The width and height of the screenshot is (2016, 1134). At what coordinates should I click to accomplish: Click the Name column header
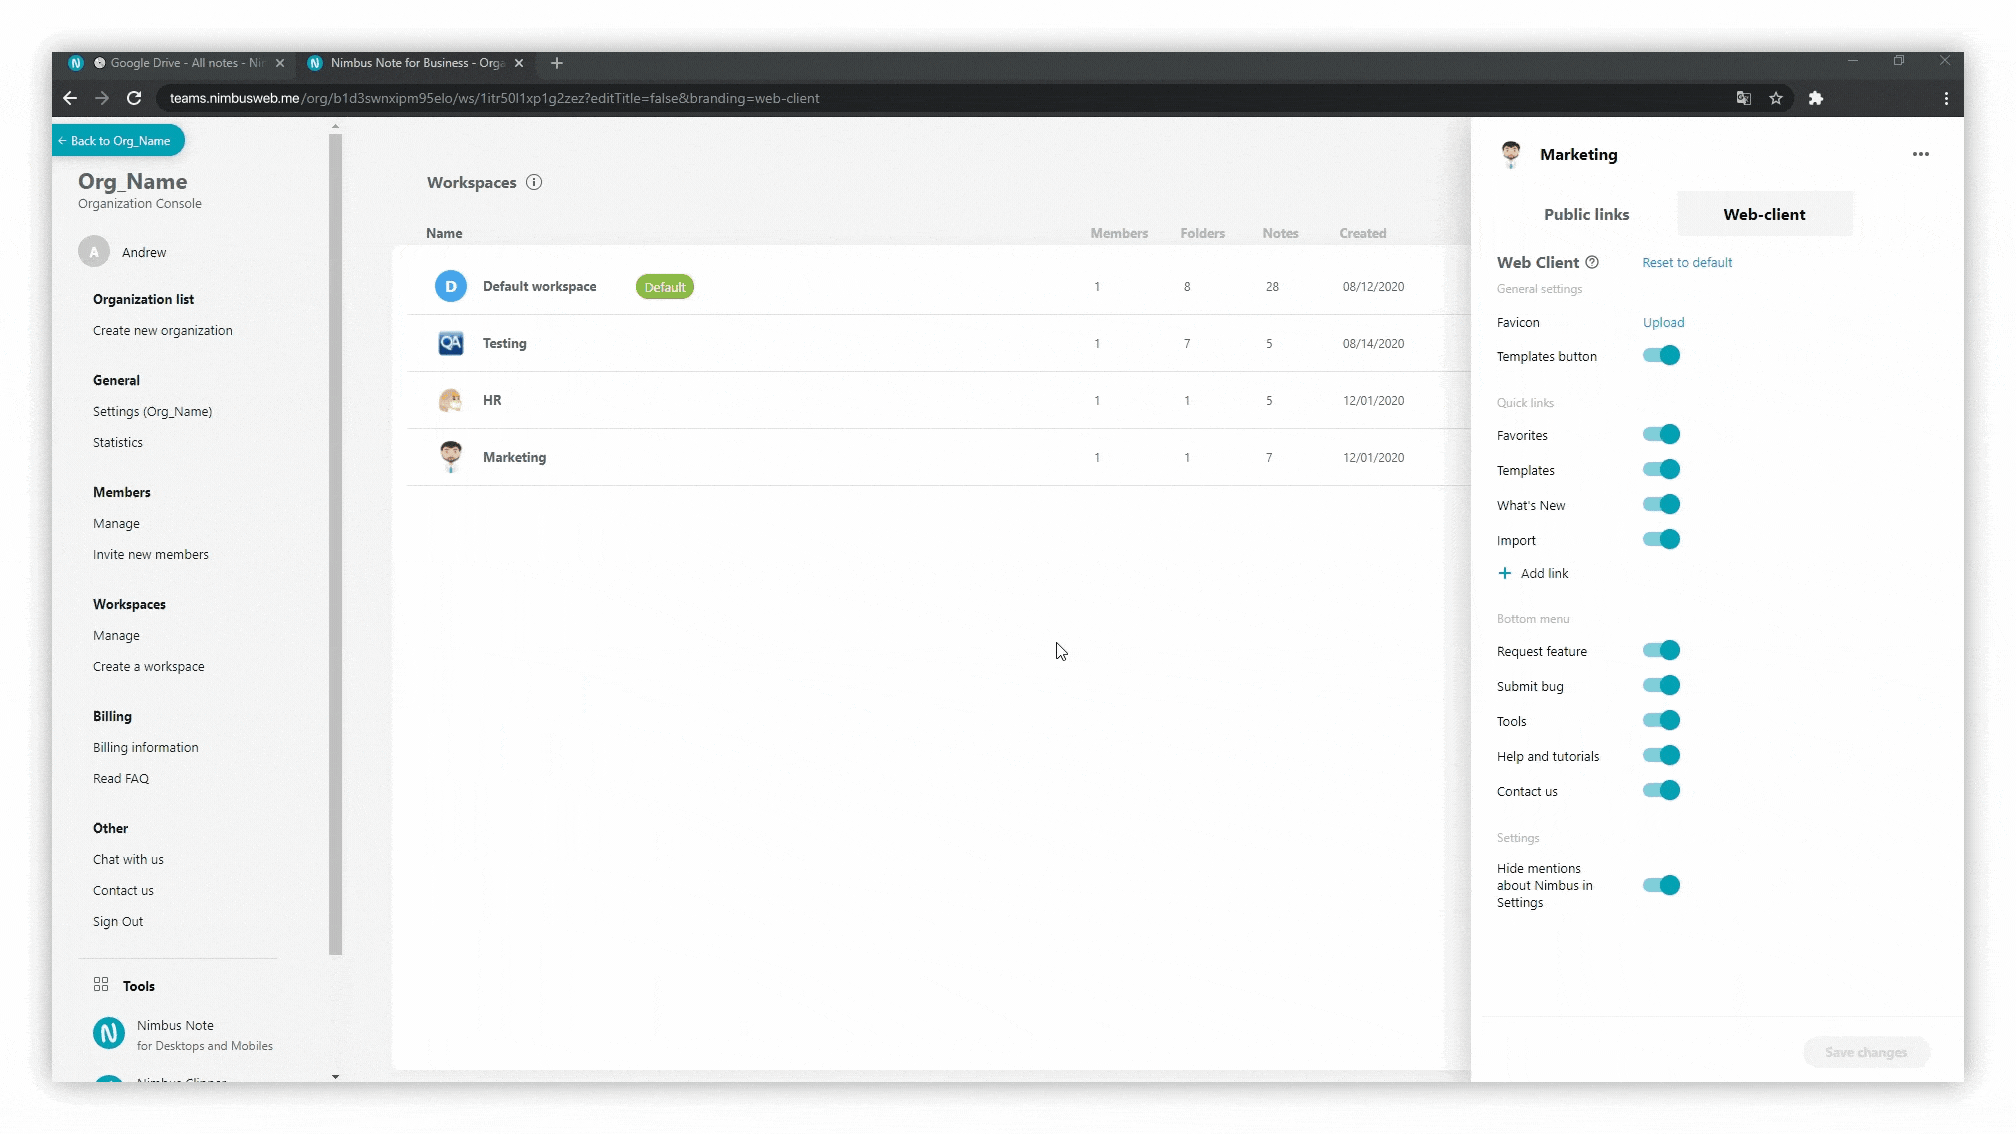click(x=444, y=233)
